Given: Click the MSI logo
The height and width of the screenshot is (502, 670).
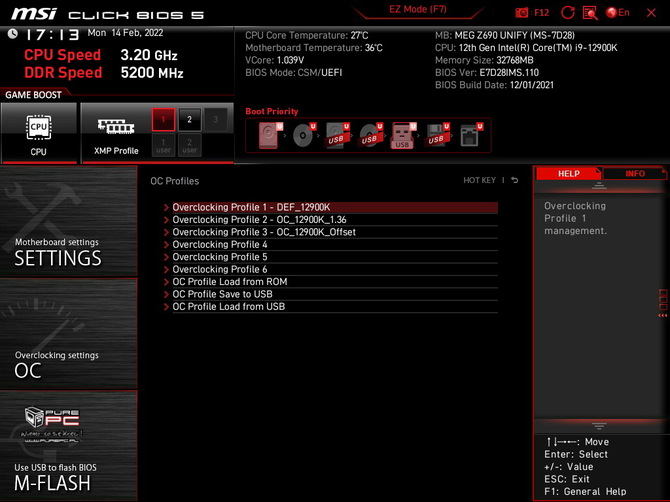Looking at the screenshot, I should click(x=34, y=14).
